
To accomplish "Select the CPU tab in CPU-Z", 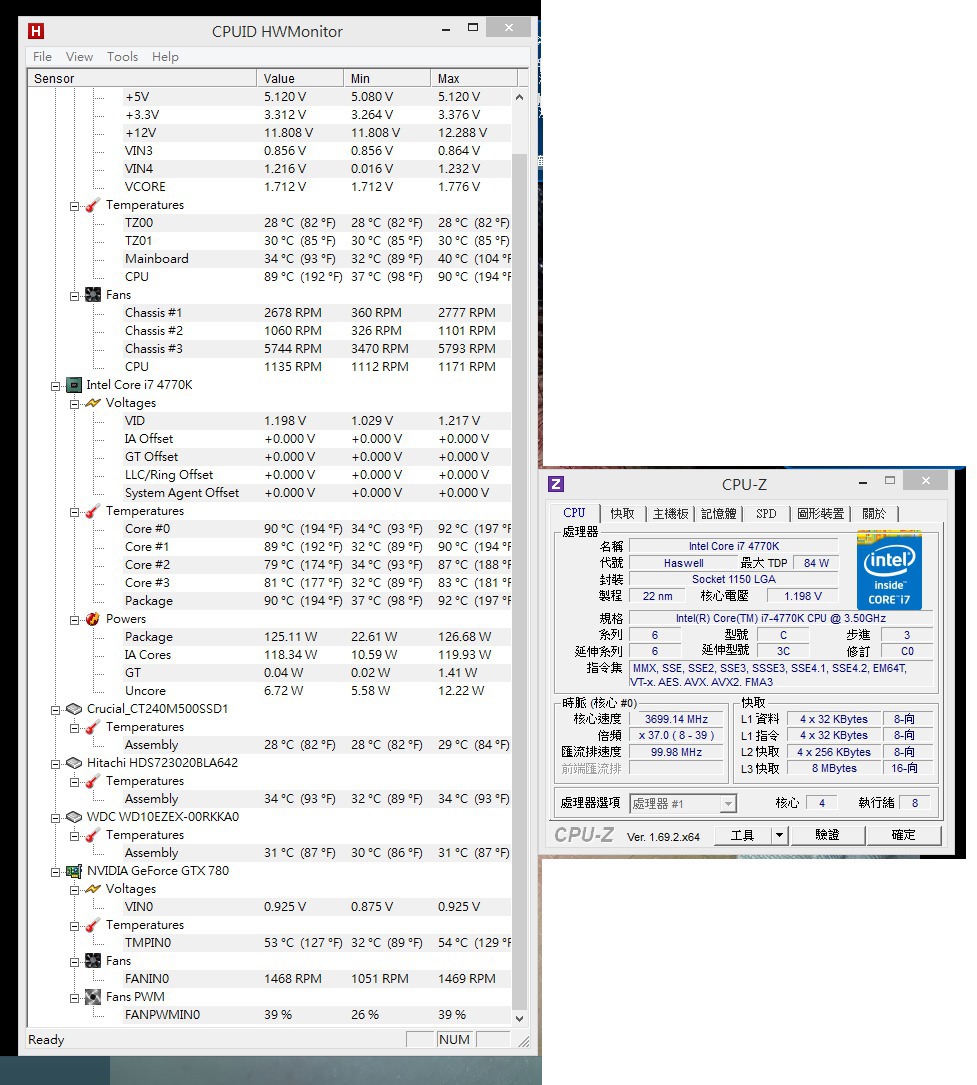I will coord(574,513).
